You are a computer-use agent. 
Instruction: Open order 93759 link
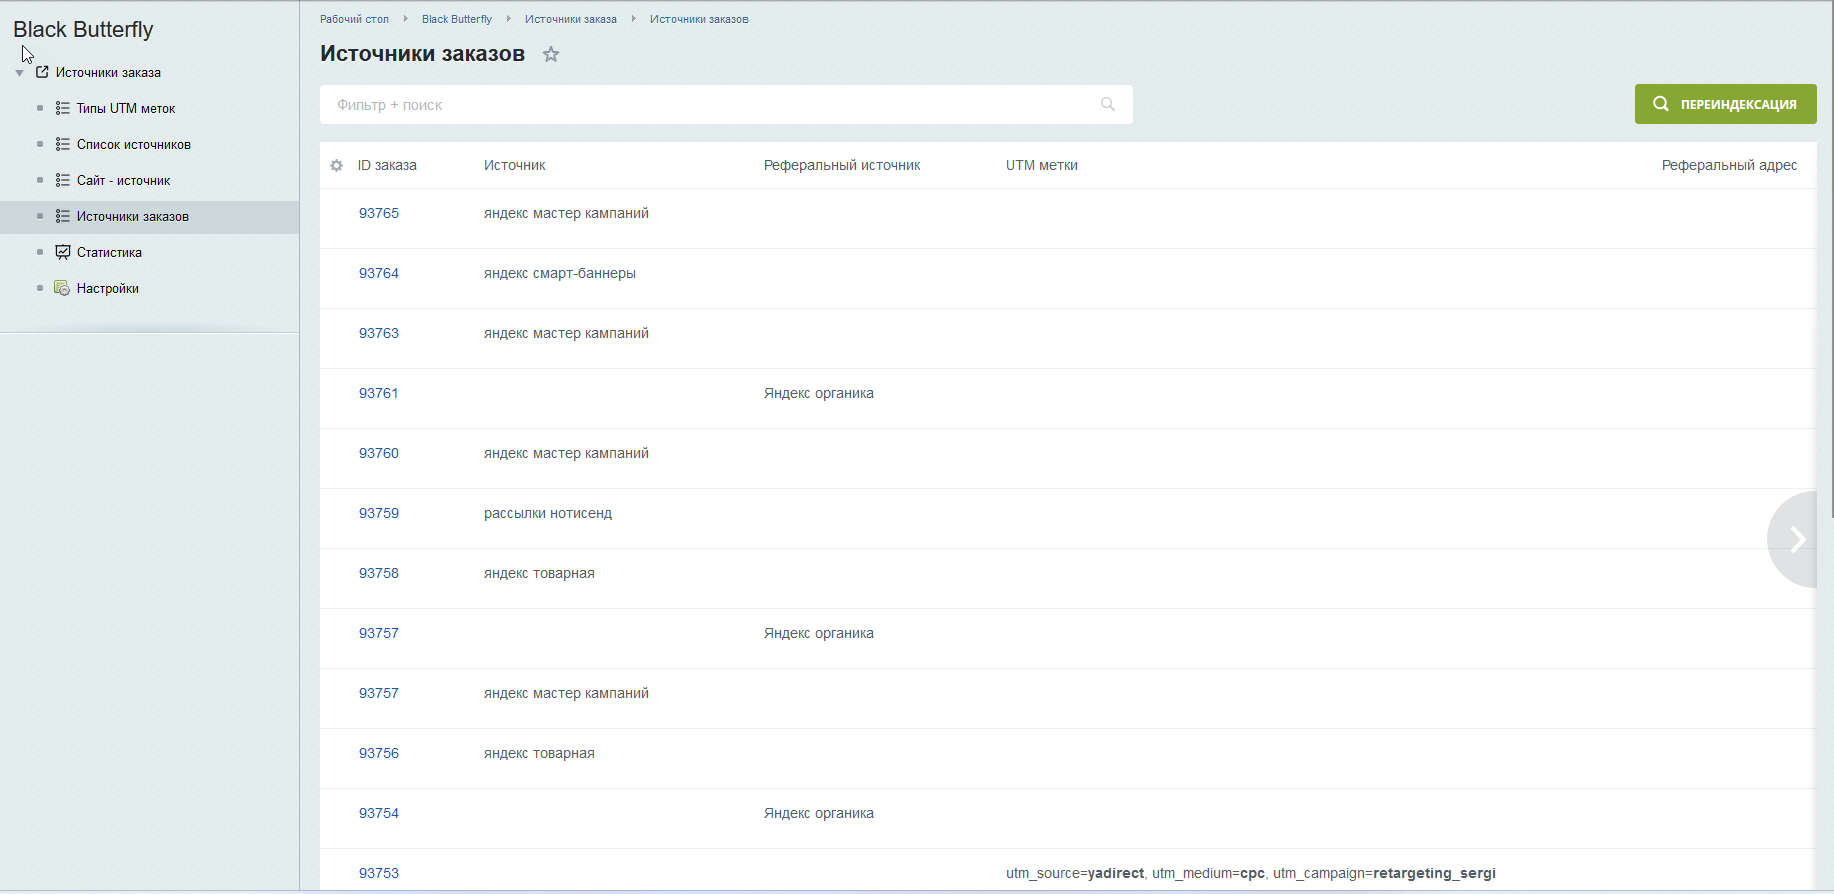click(378, 513)
